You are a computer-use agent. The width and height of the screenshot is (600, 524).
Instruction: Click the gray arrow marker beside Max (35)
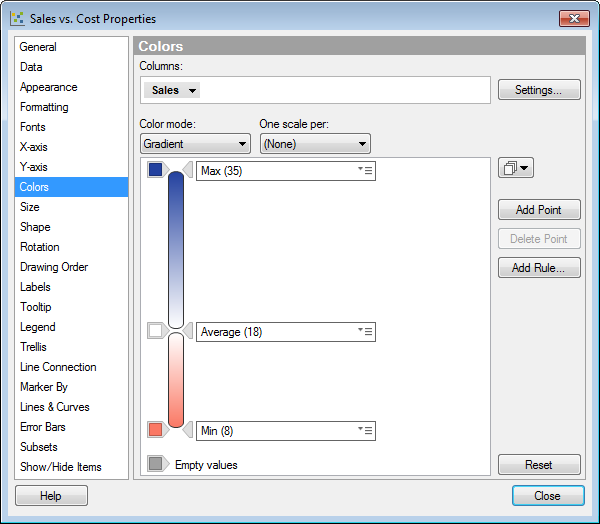coord(188,170)
